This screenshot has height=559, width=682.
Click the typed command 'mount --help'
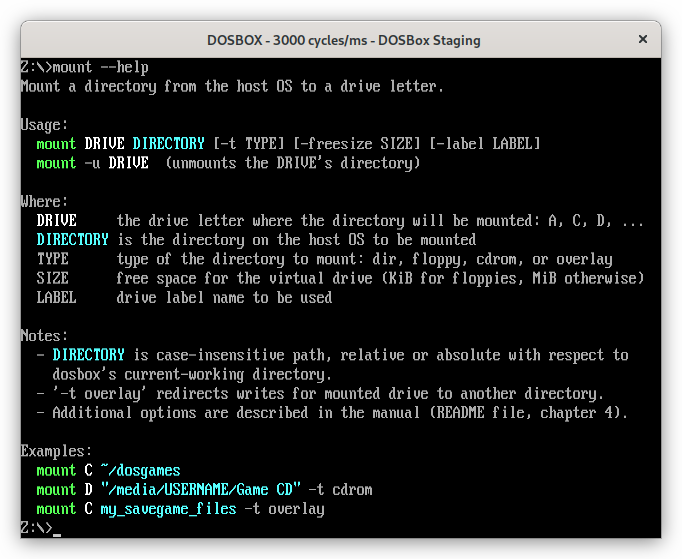tap(100, 67)
